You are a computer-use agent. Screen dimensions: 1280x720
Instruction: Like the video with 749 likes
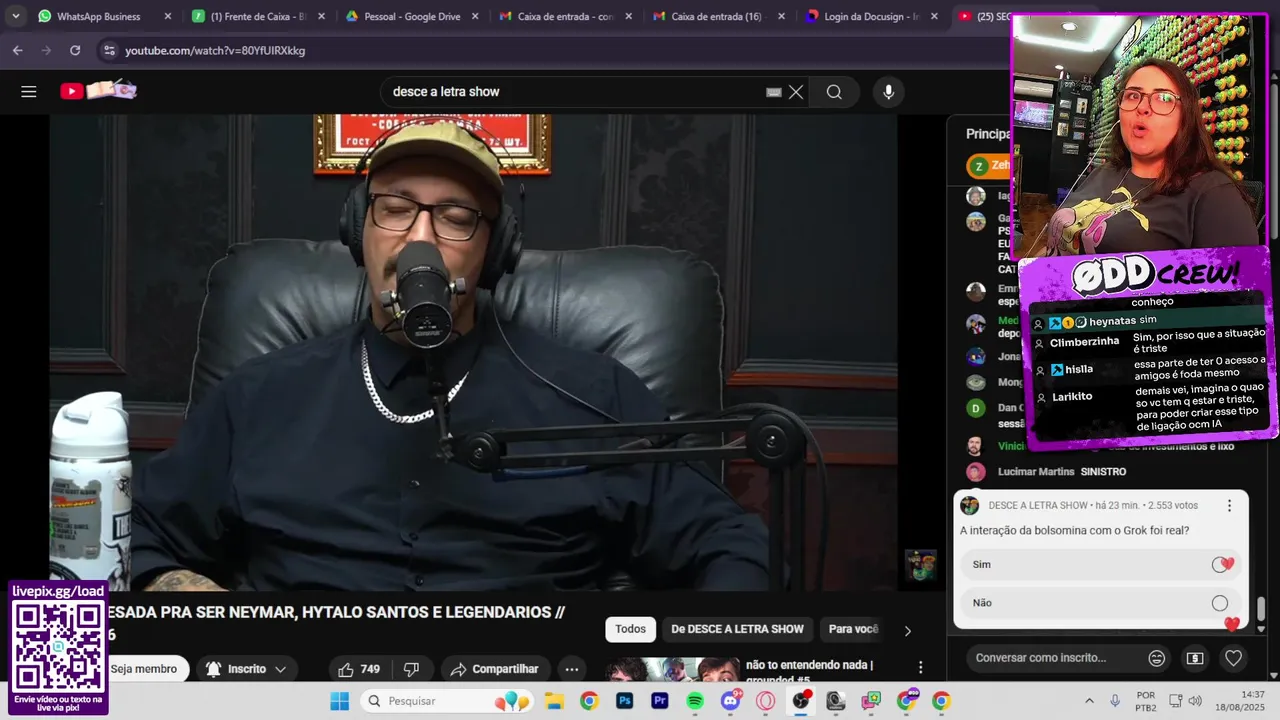click(x=359, y=669)
